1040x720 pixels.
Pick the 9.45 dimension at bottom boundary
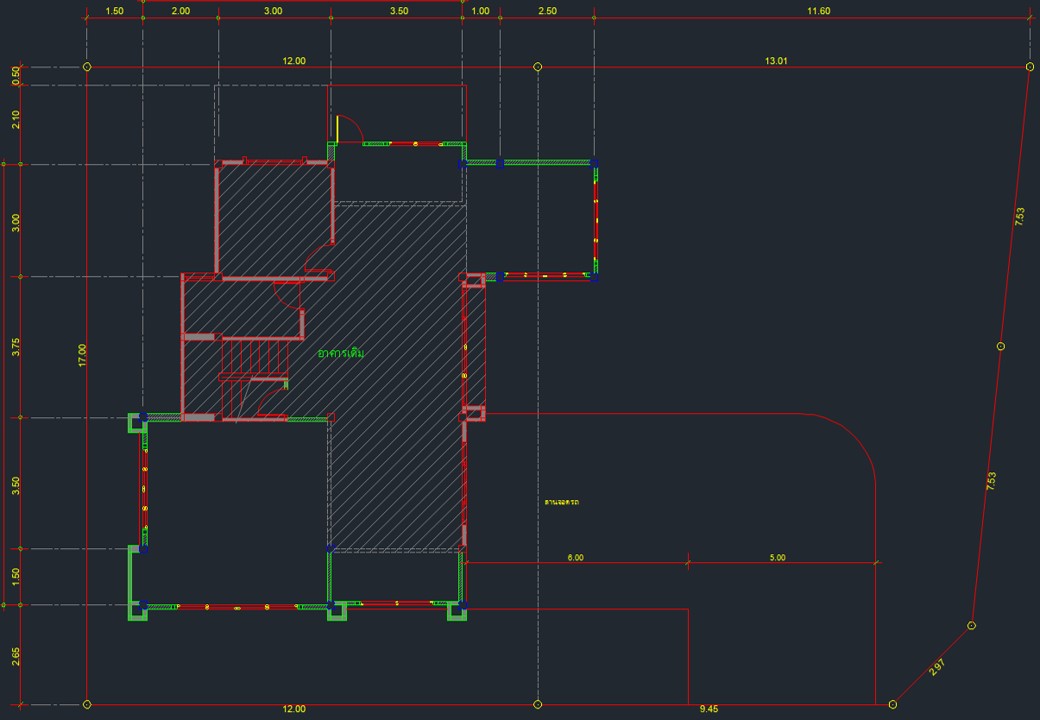point(708,709)
